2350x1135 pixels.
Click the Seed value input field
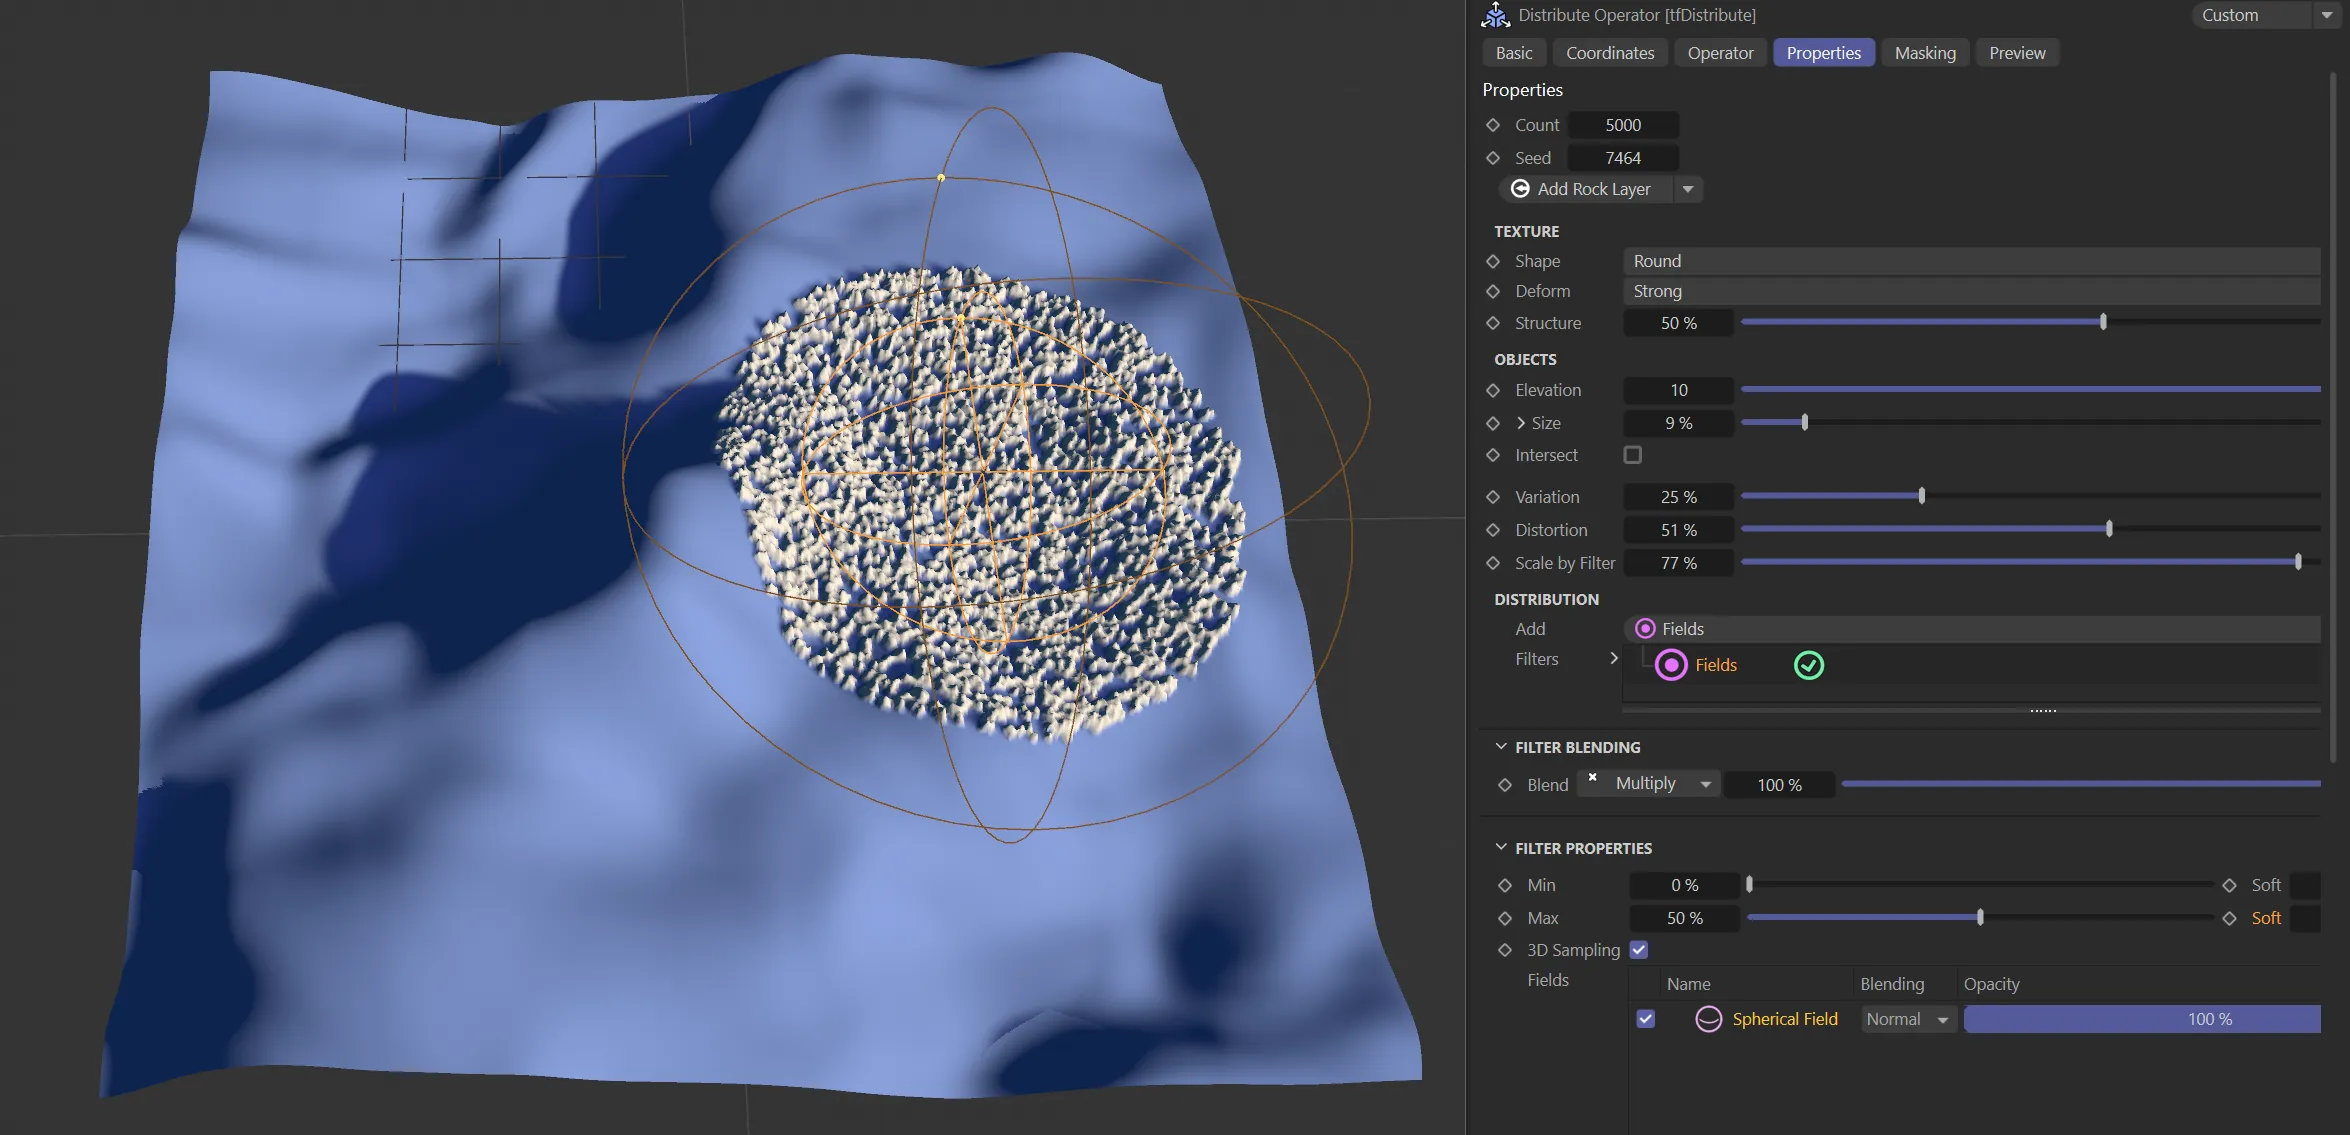(x=1622, y=158)
